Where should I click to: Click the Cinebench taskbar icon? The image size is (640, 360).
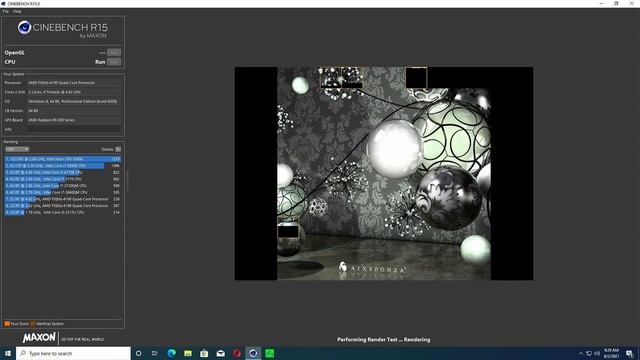(253, 353)
